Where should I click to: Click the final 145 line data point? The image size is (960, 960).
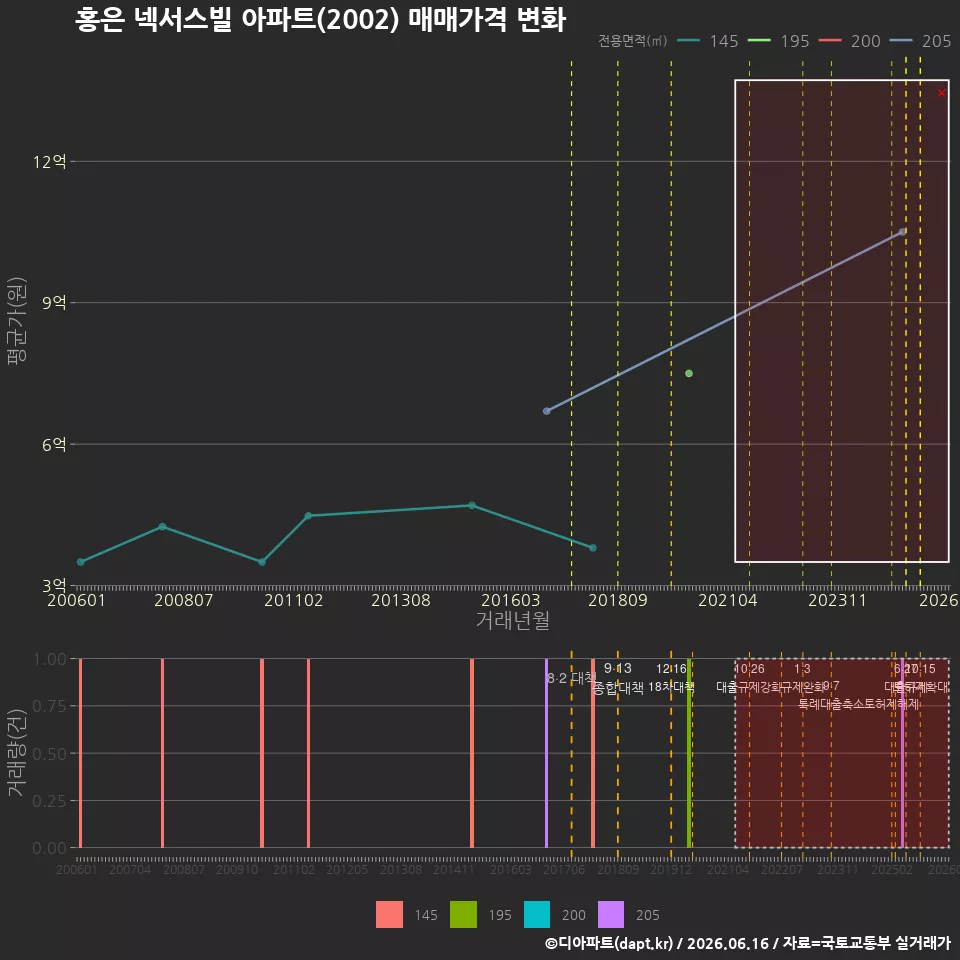(x=593, y=548)
